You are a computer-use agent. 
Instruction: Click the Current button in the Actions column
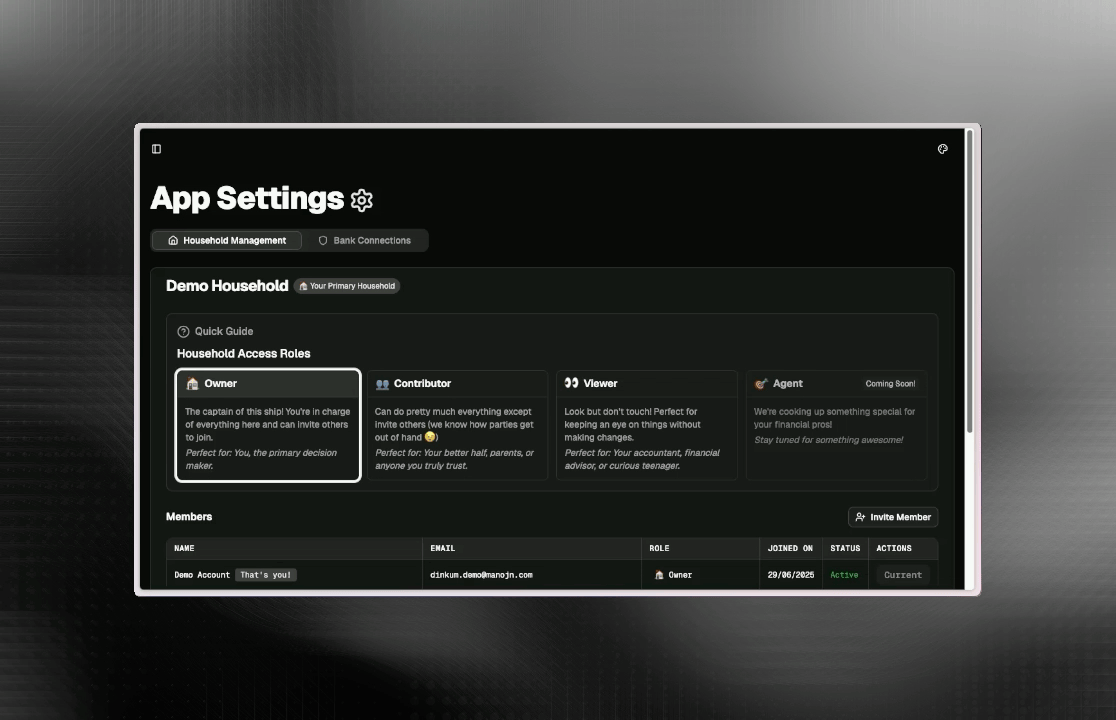pyautogui.click(x=902, y=574)
